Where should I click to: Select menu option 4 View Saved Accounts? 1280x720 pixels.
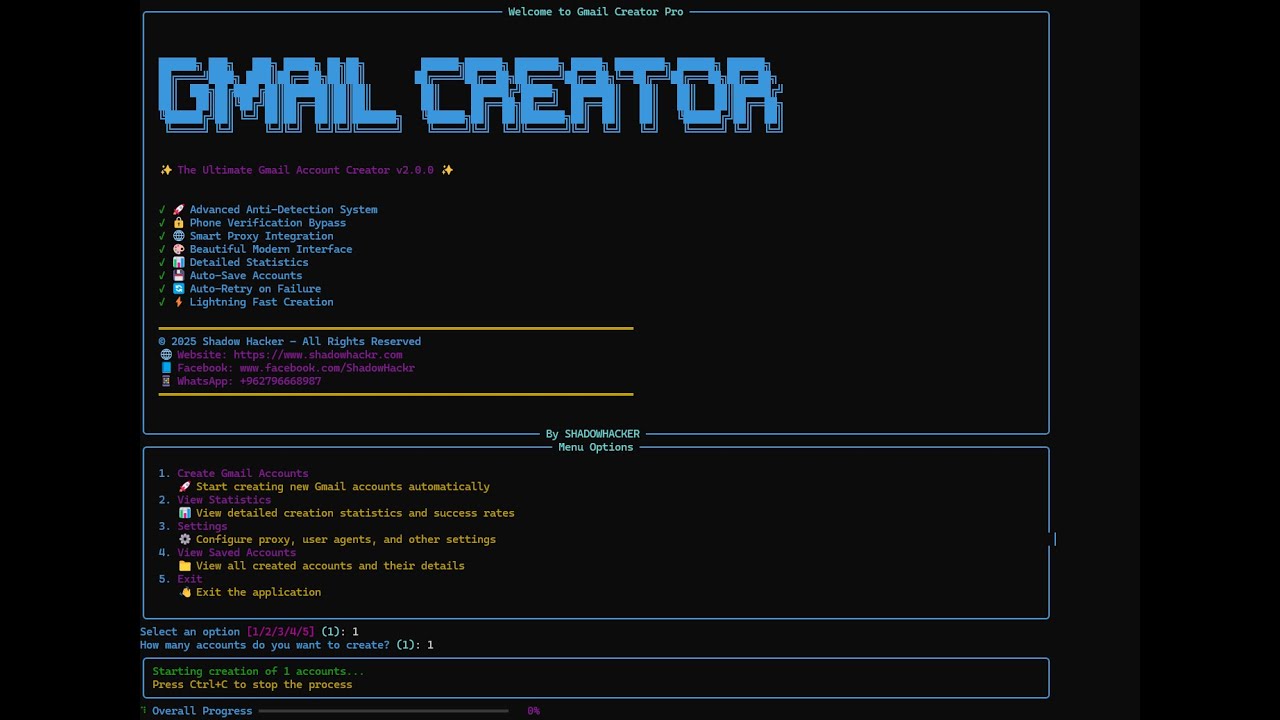point(237,552)
